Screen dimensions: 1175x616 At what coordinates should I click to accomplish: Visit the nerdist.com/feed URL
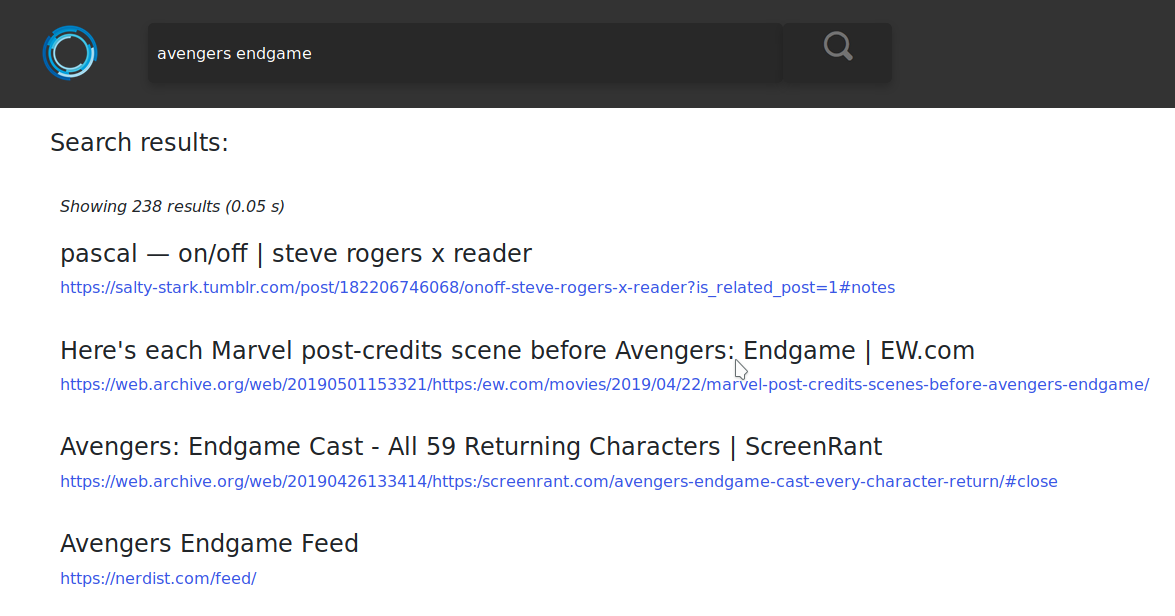coord(158,579)
